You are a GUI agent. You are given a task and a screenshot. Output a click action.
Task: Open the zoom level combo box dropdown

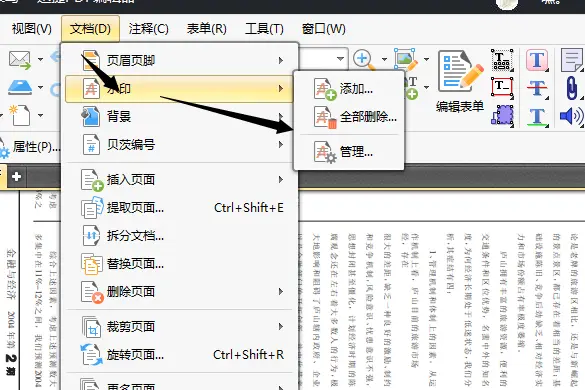[x=340, y=59]
